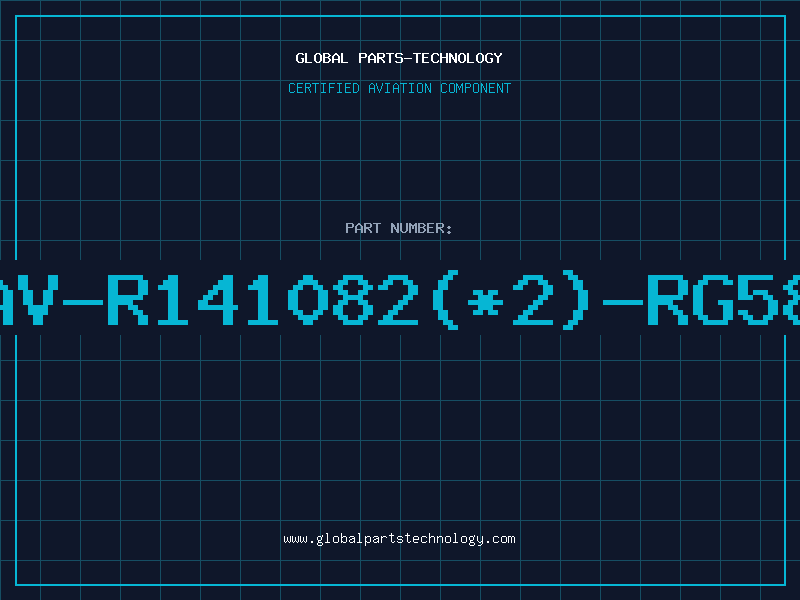Click the CERTIFIED AVIATION COMPONENT subtitle

click(399, 88)
